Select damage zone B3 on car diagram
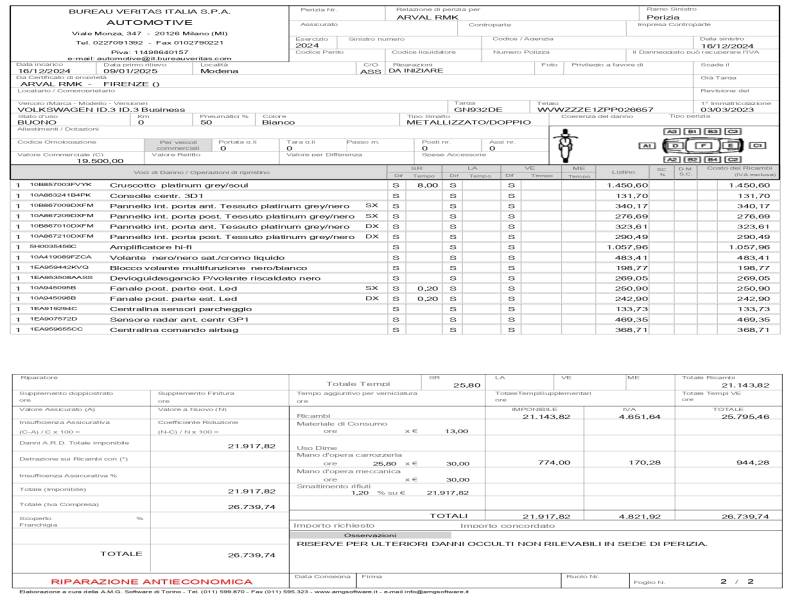Screen dimensions: 800x600 (x=712, y=132)
